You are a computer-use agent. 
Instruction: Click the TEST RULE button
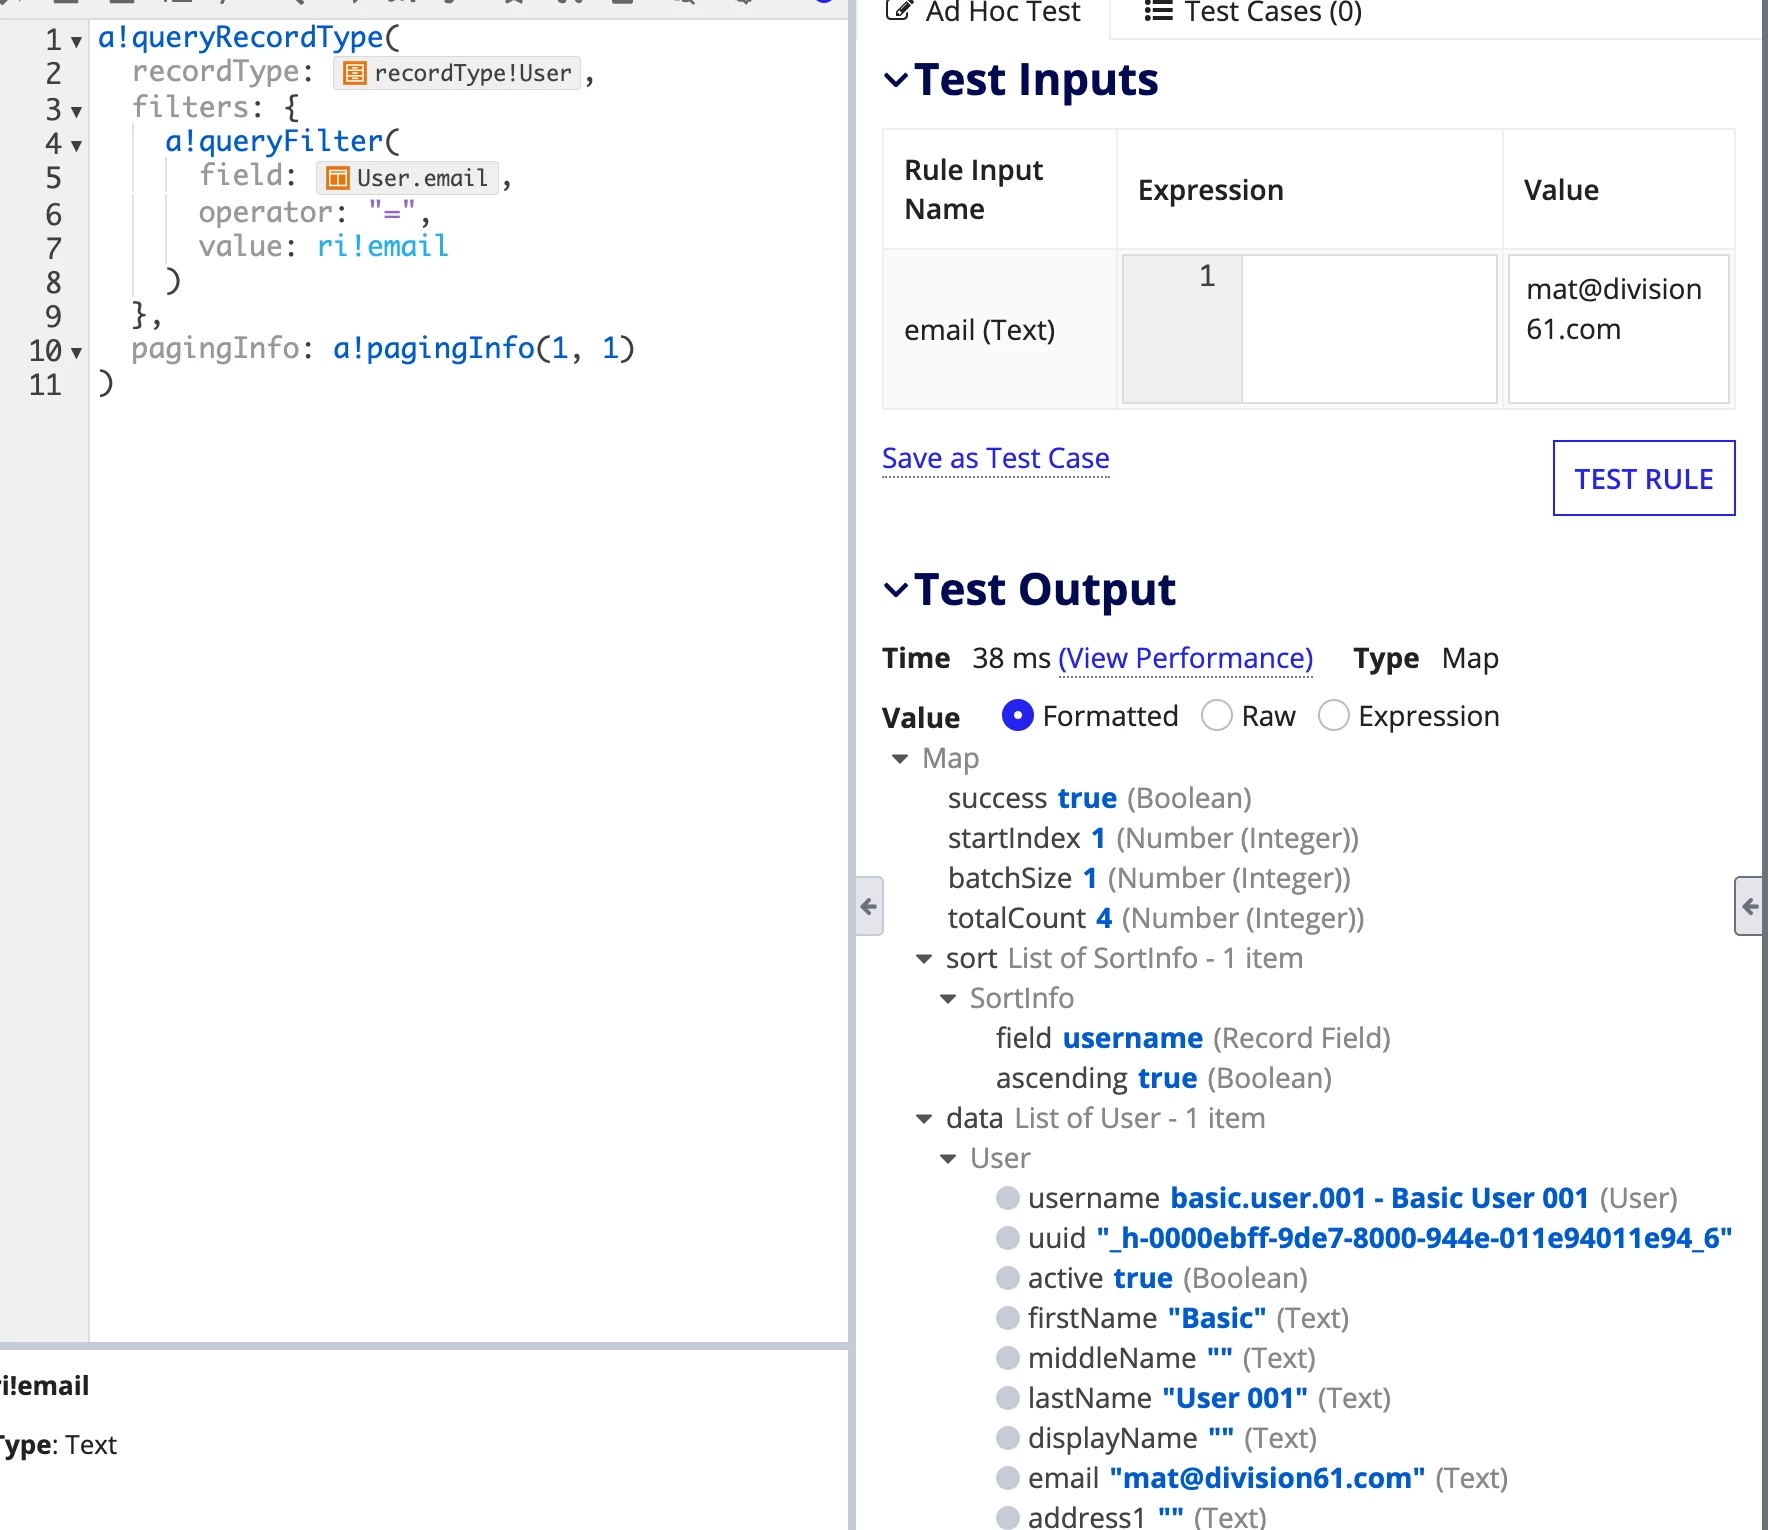point(1644,478)
